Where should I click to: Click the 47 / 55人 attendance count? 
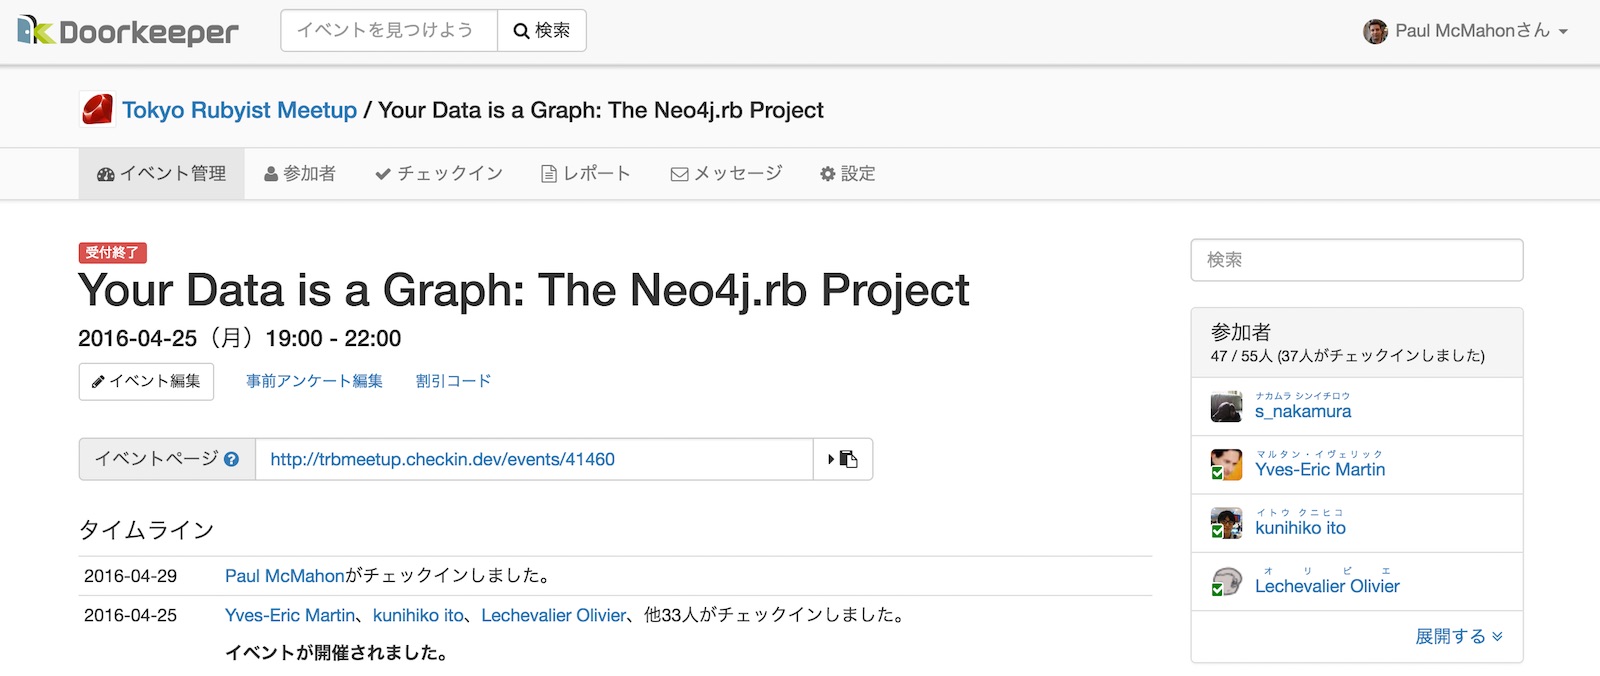coord(1241,356)
